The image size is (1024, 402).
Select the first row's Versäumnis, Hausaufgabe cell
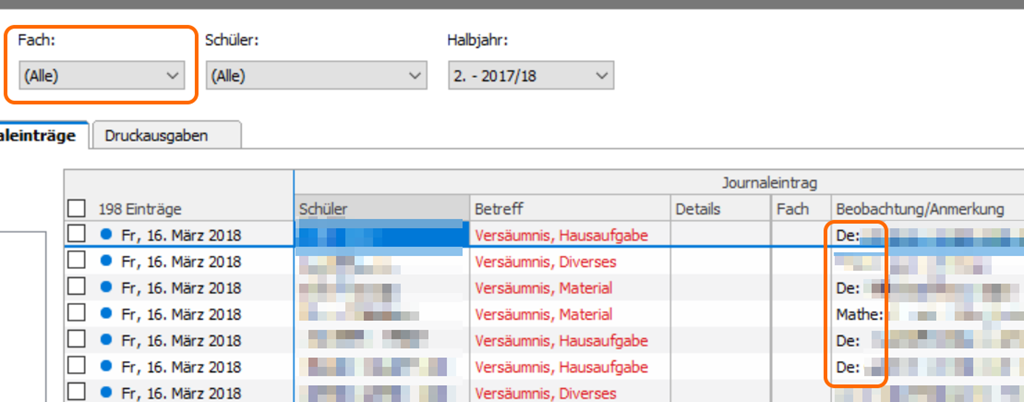[x=567, y=235]
